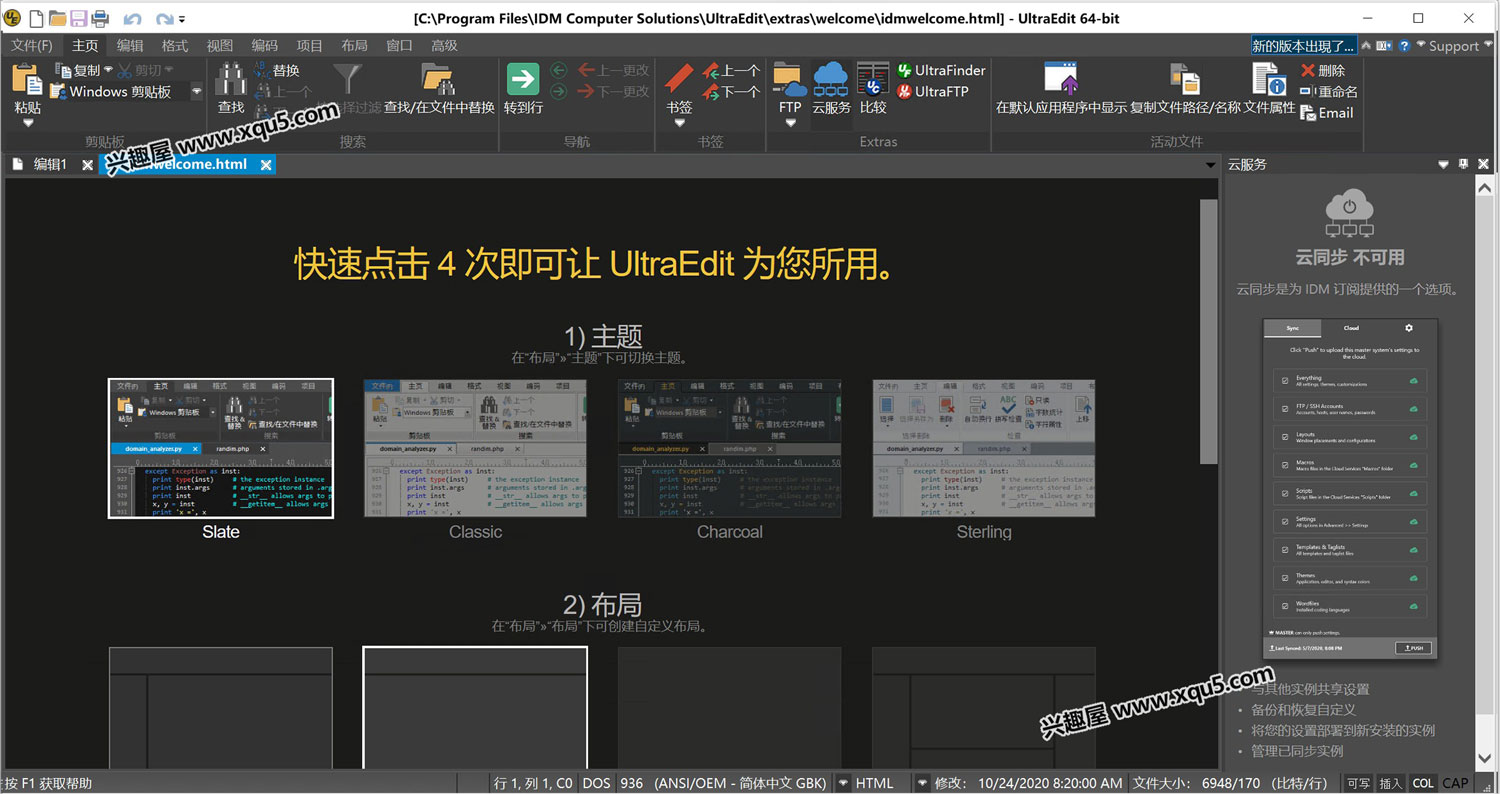
Task: Switch to the 格式 ribbon tab
Action: 175,45
